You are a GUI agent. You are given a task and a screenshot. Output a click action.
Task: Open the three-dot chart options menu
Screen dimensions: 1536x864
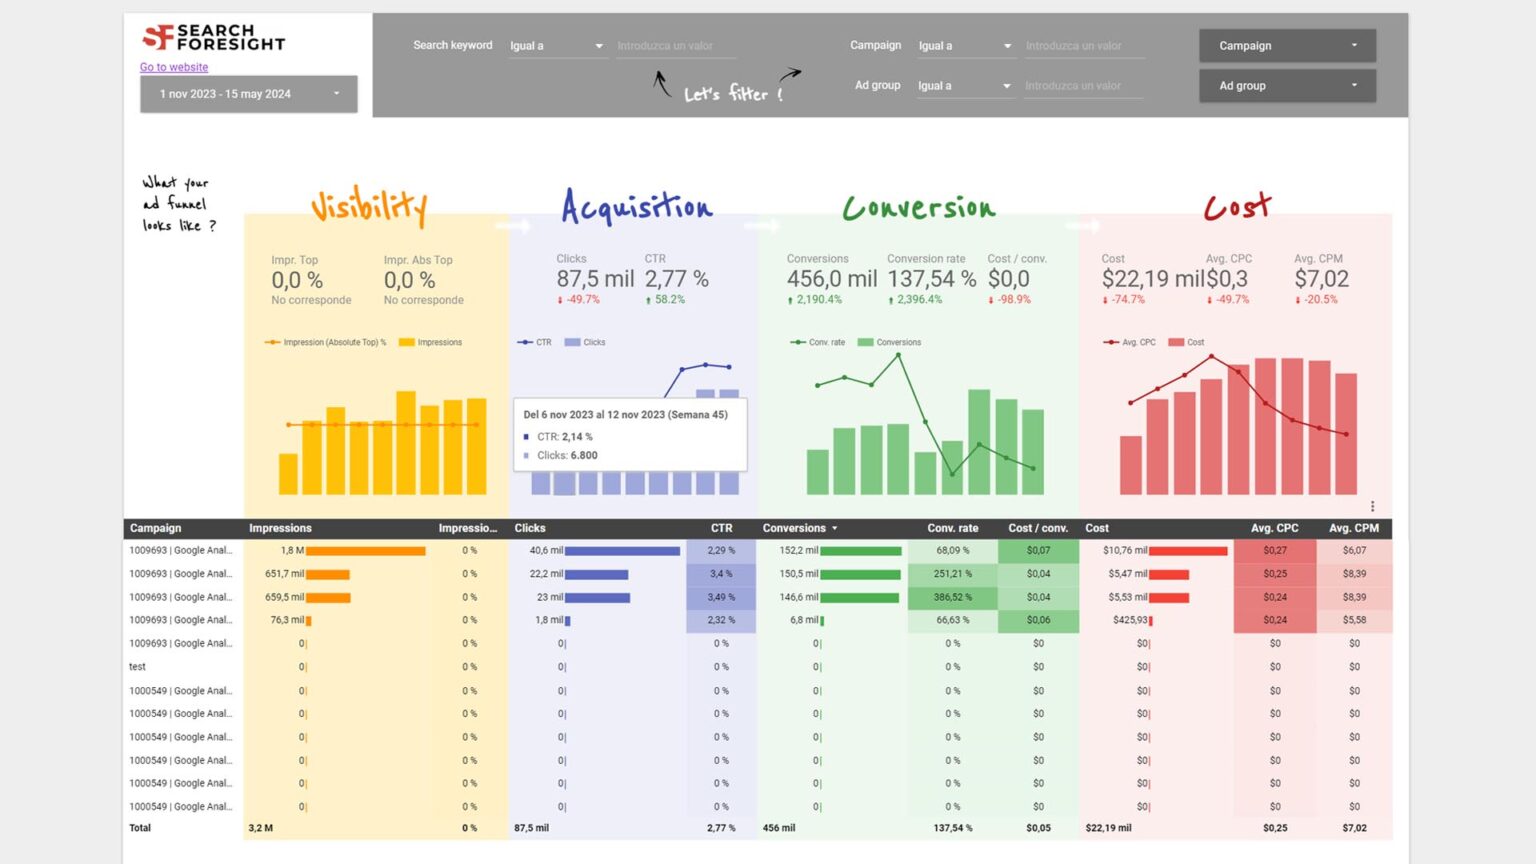click(x=1372, y=506)
